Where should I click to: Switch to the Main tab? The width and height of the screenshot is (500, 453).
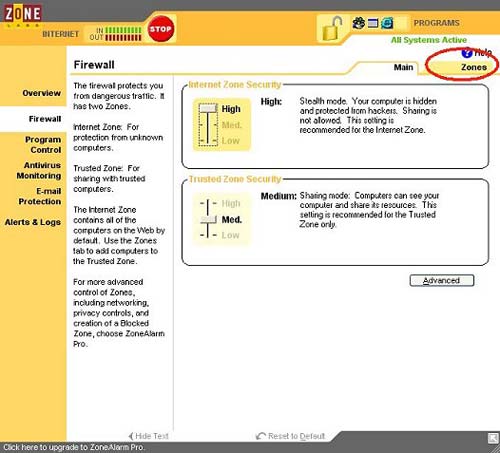pos(403,67)
